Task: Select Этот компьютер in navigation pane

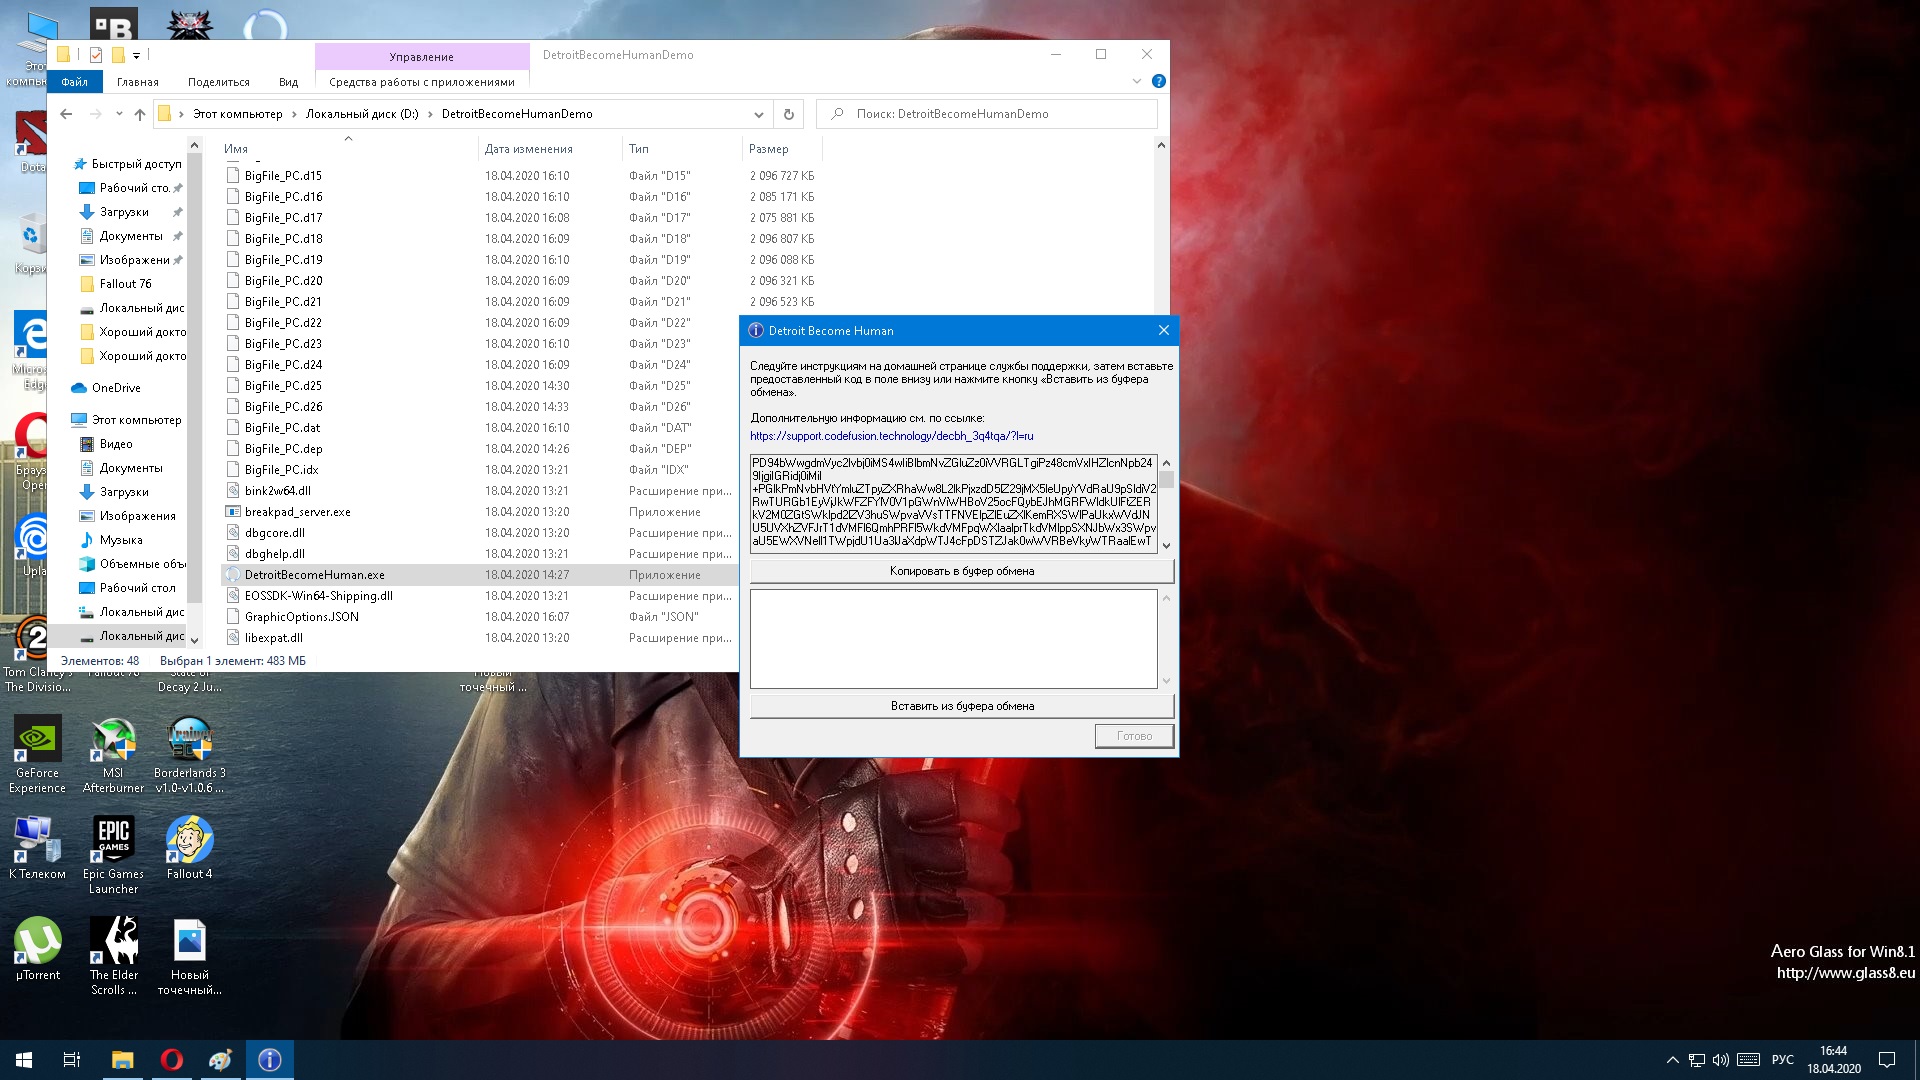Action: pos(136,420)
